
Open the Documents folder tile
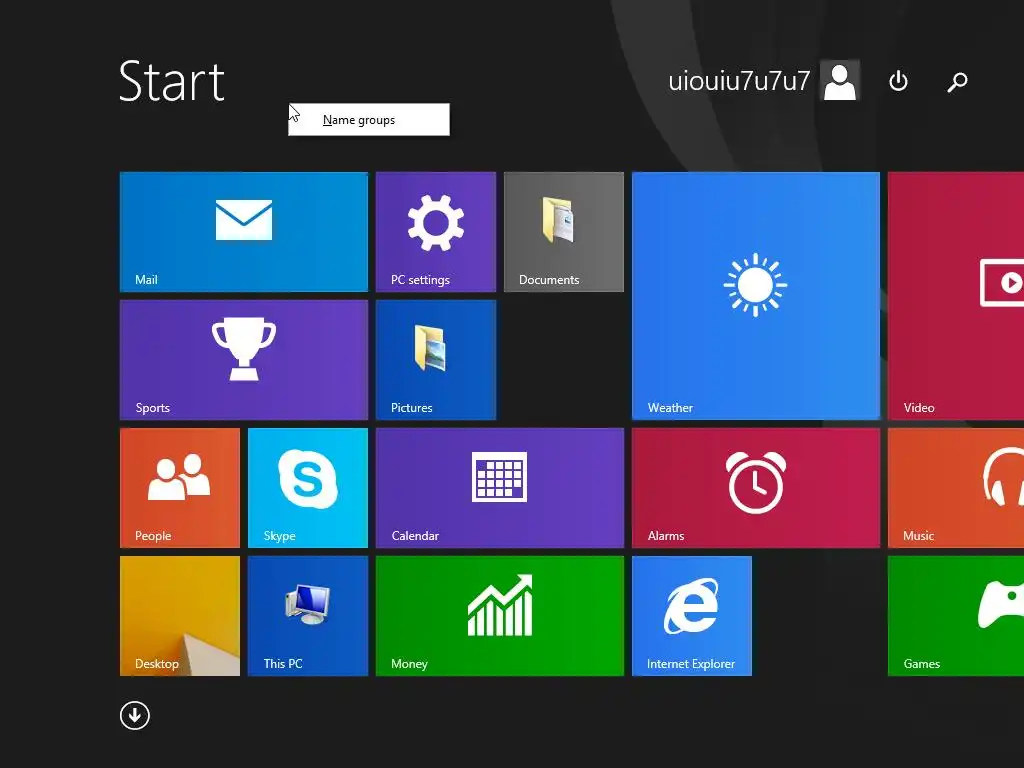564,232
